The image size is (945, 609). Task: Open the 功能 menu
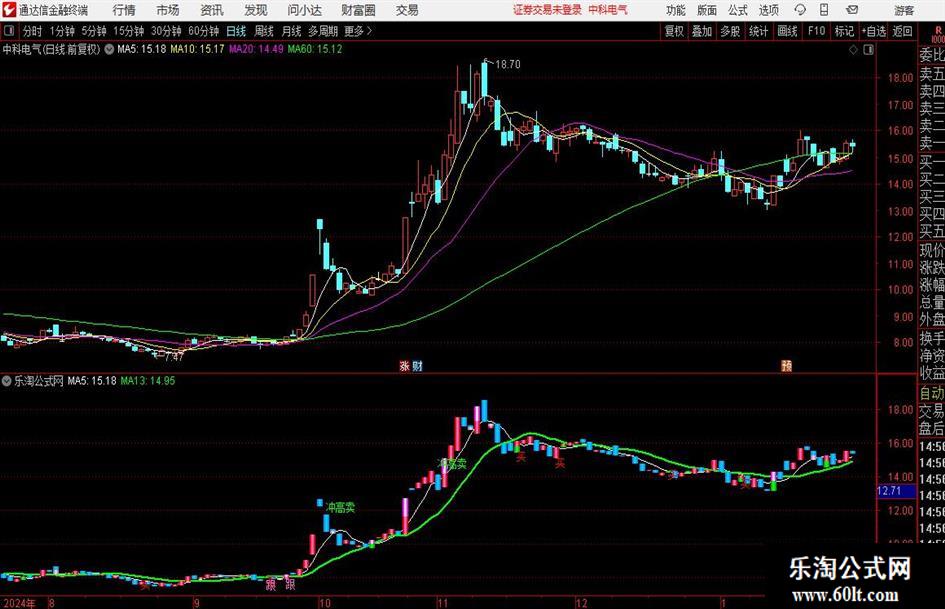[676, 10]
